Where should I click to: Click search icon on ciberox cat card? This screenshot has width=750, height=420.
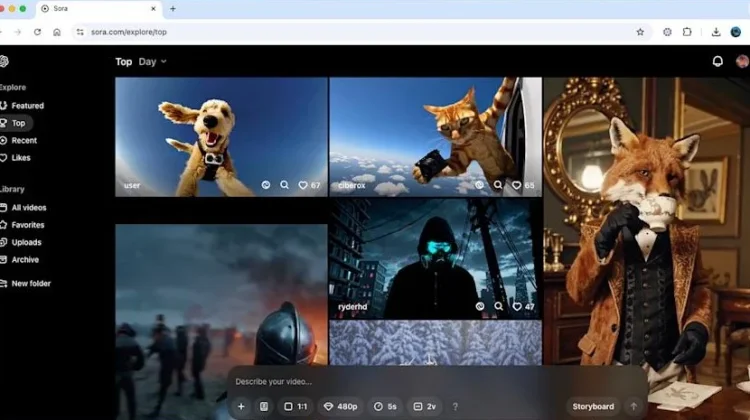(498, 185)
